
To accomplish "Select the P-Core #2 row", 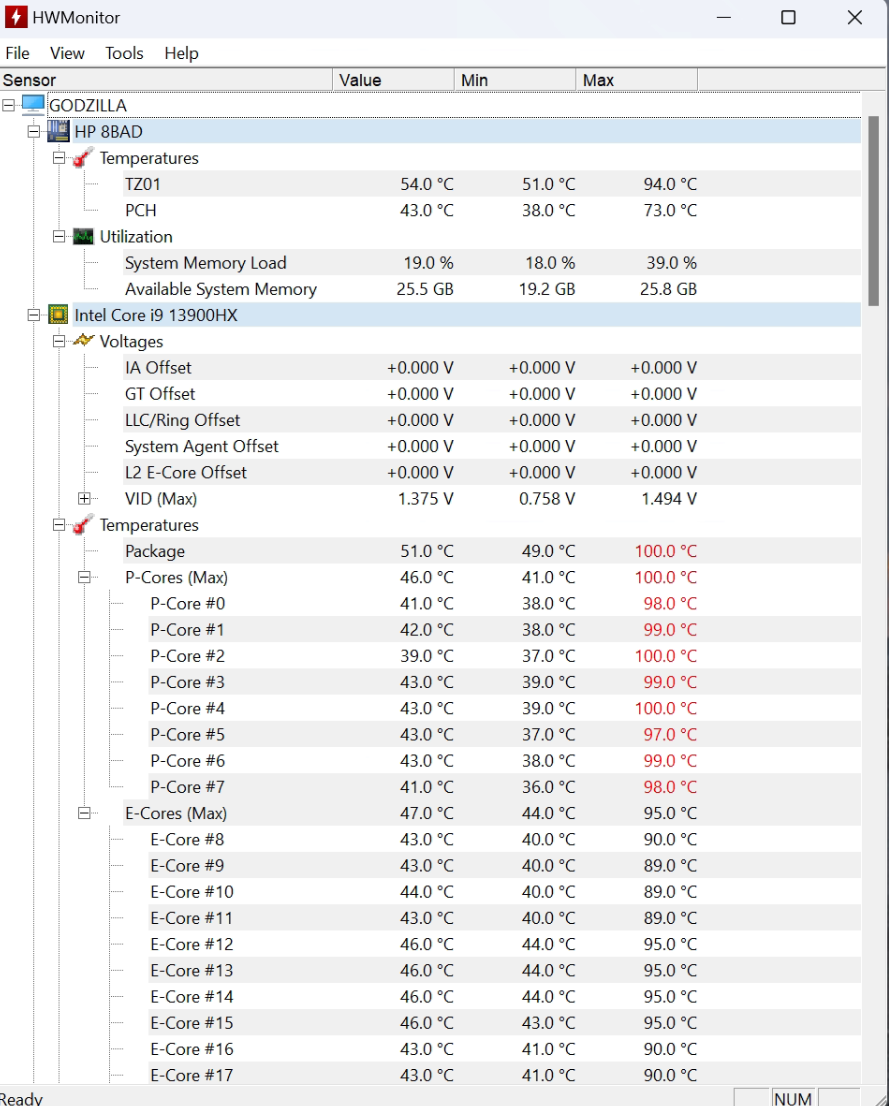I will pos(504,655).
